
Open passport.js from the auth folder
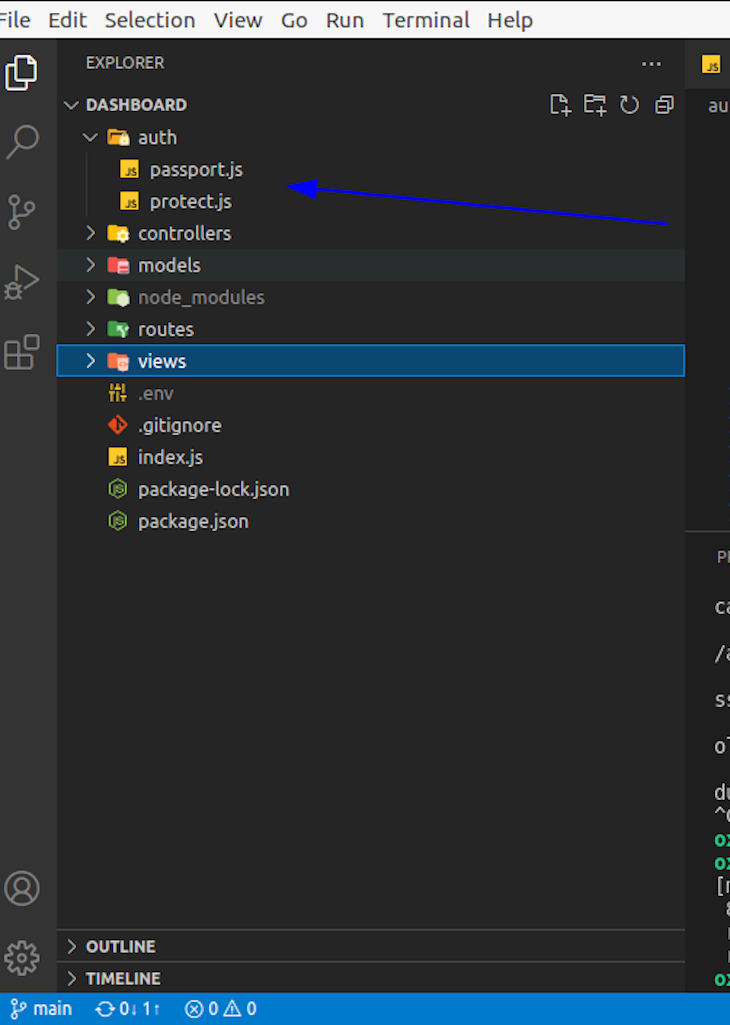click(196, 169)
